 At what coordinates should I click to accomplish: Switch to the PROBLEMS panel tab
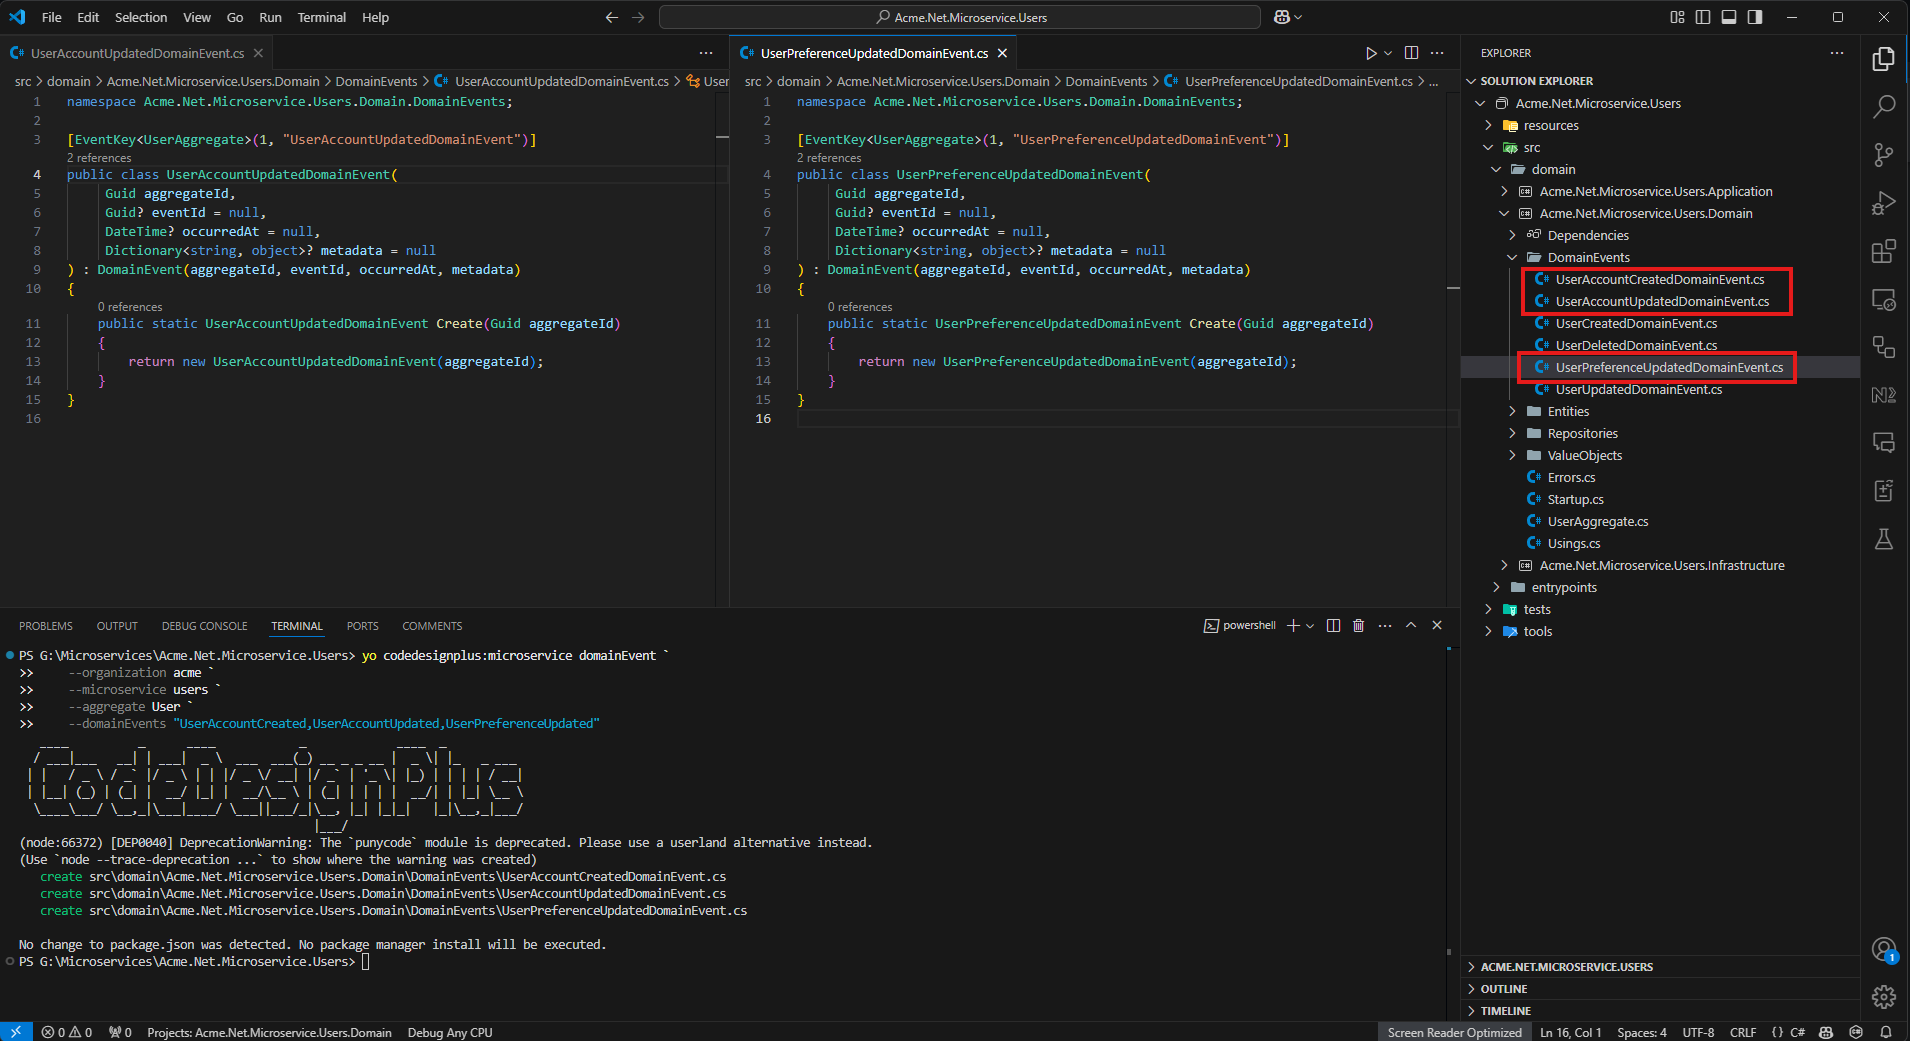click(x=46, y=626)
